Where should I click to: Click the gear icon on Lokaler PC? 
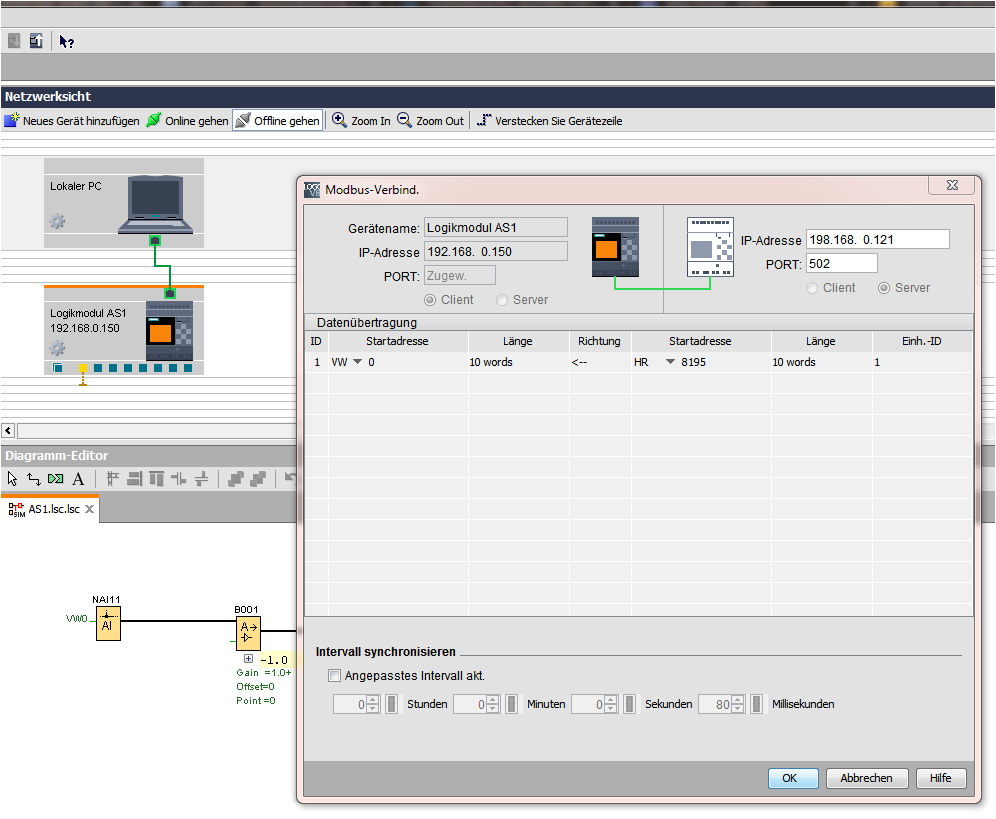57,221
